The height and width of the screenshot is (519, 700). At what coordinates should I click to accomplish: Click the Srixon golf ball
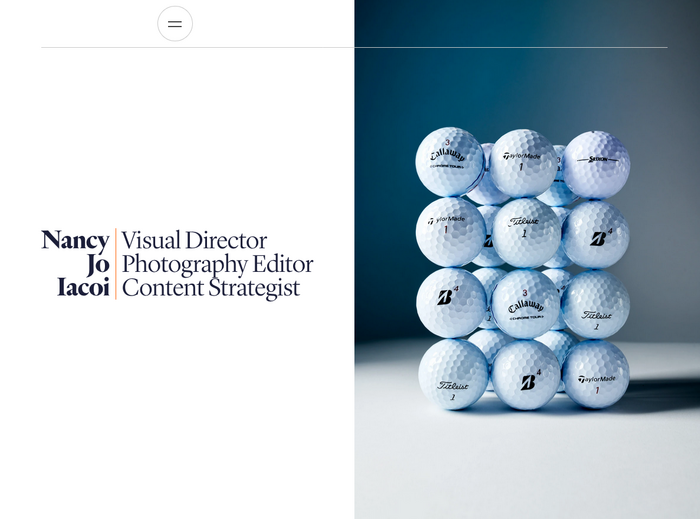(x=597, y=164)
